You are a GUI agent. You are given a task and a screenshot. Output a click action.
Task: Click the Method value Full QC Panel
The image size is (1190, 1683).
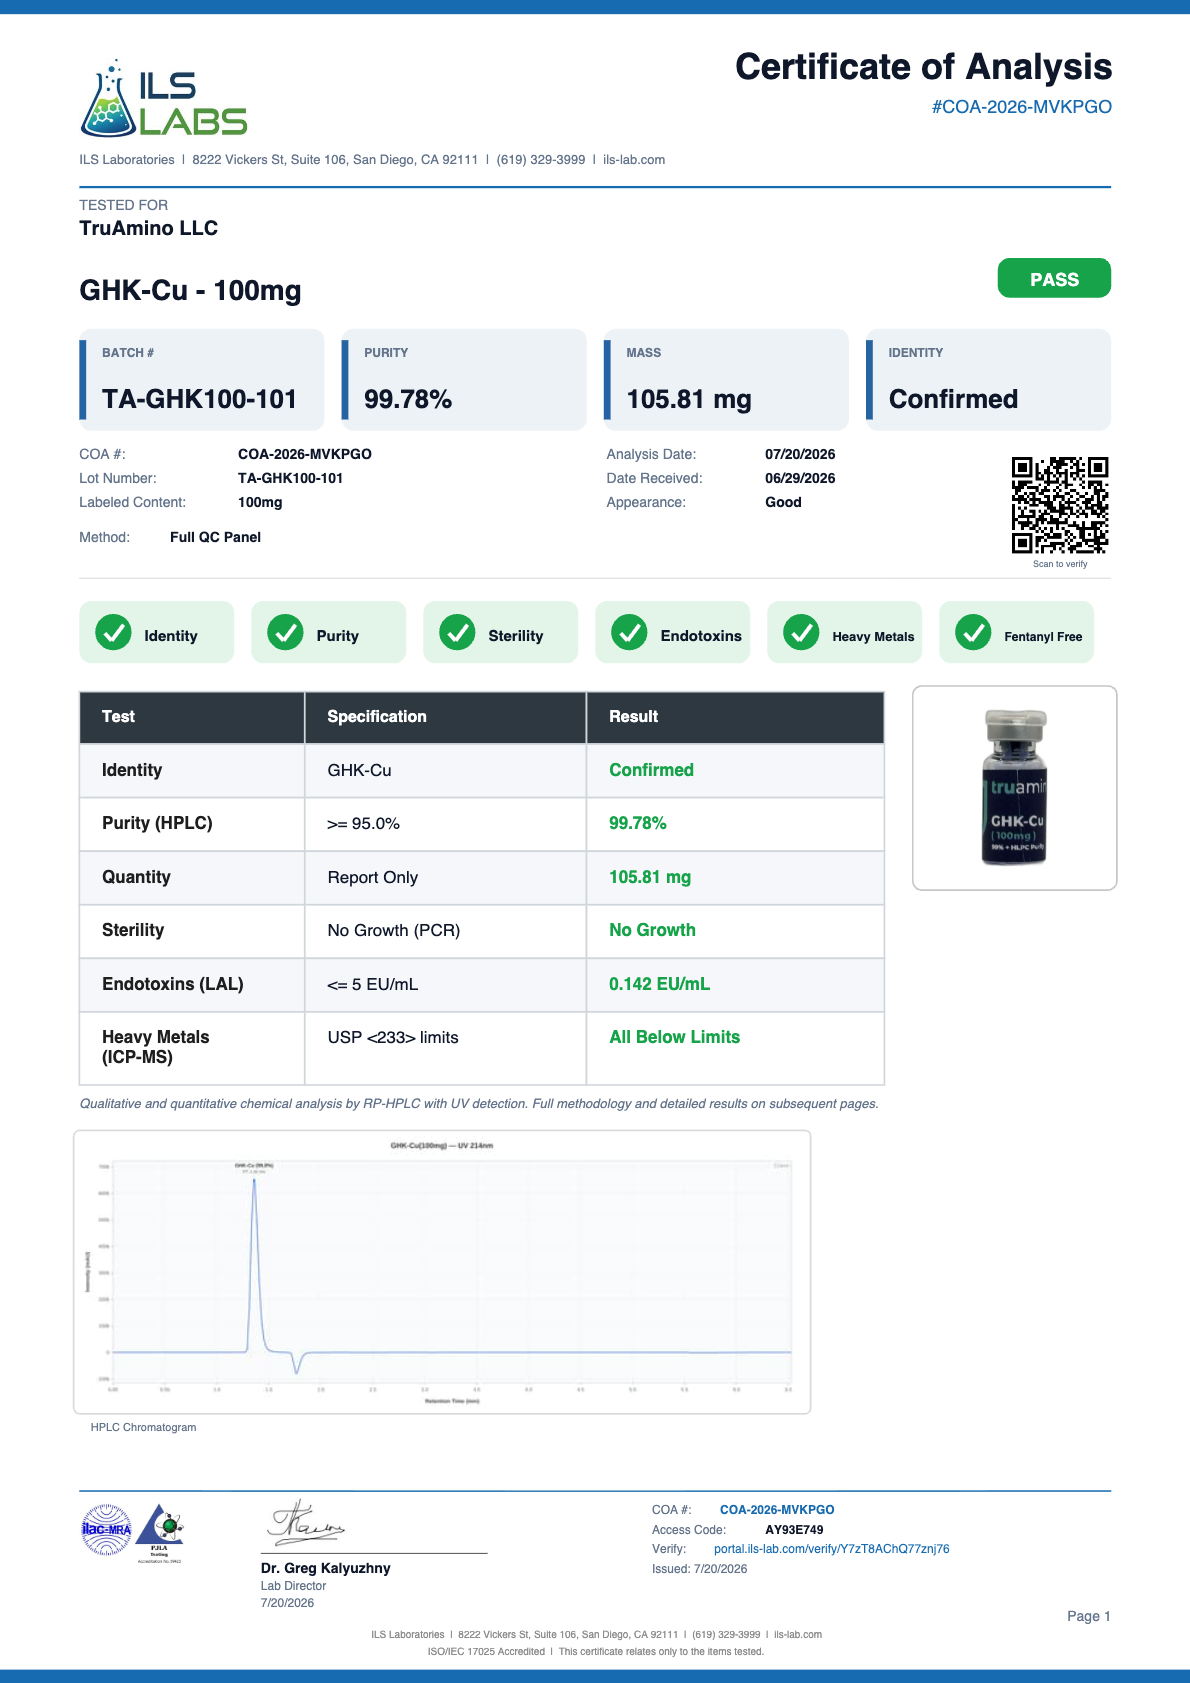pos(215,537)
